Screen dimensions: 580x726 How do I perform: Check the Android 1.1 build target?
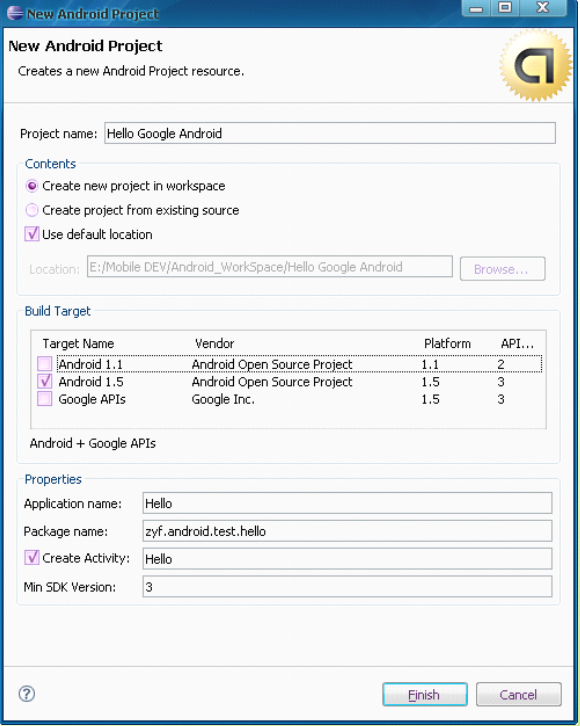(44, 364)
